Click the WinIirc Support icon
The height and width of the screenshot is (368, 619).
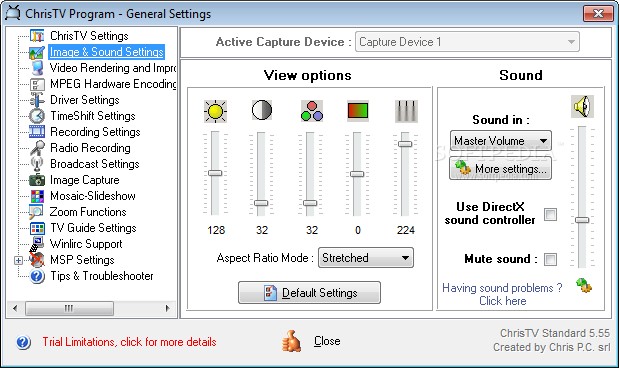37,244
